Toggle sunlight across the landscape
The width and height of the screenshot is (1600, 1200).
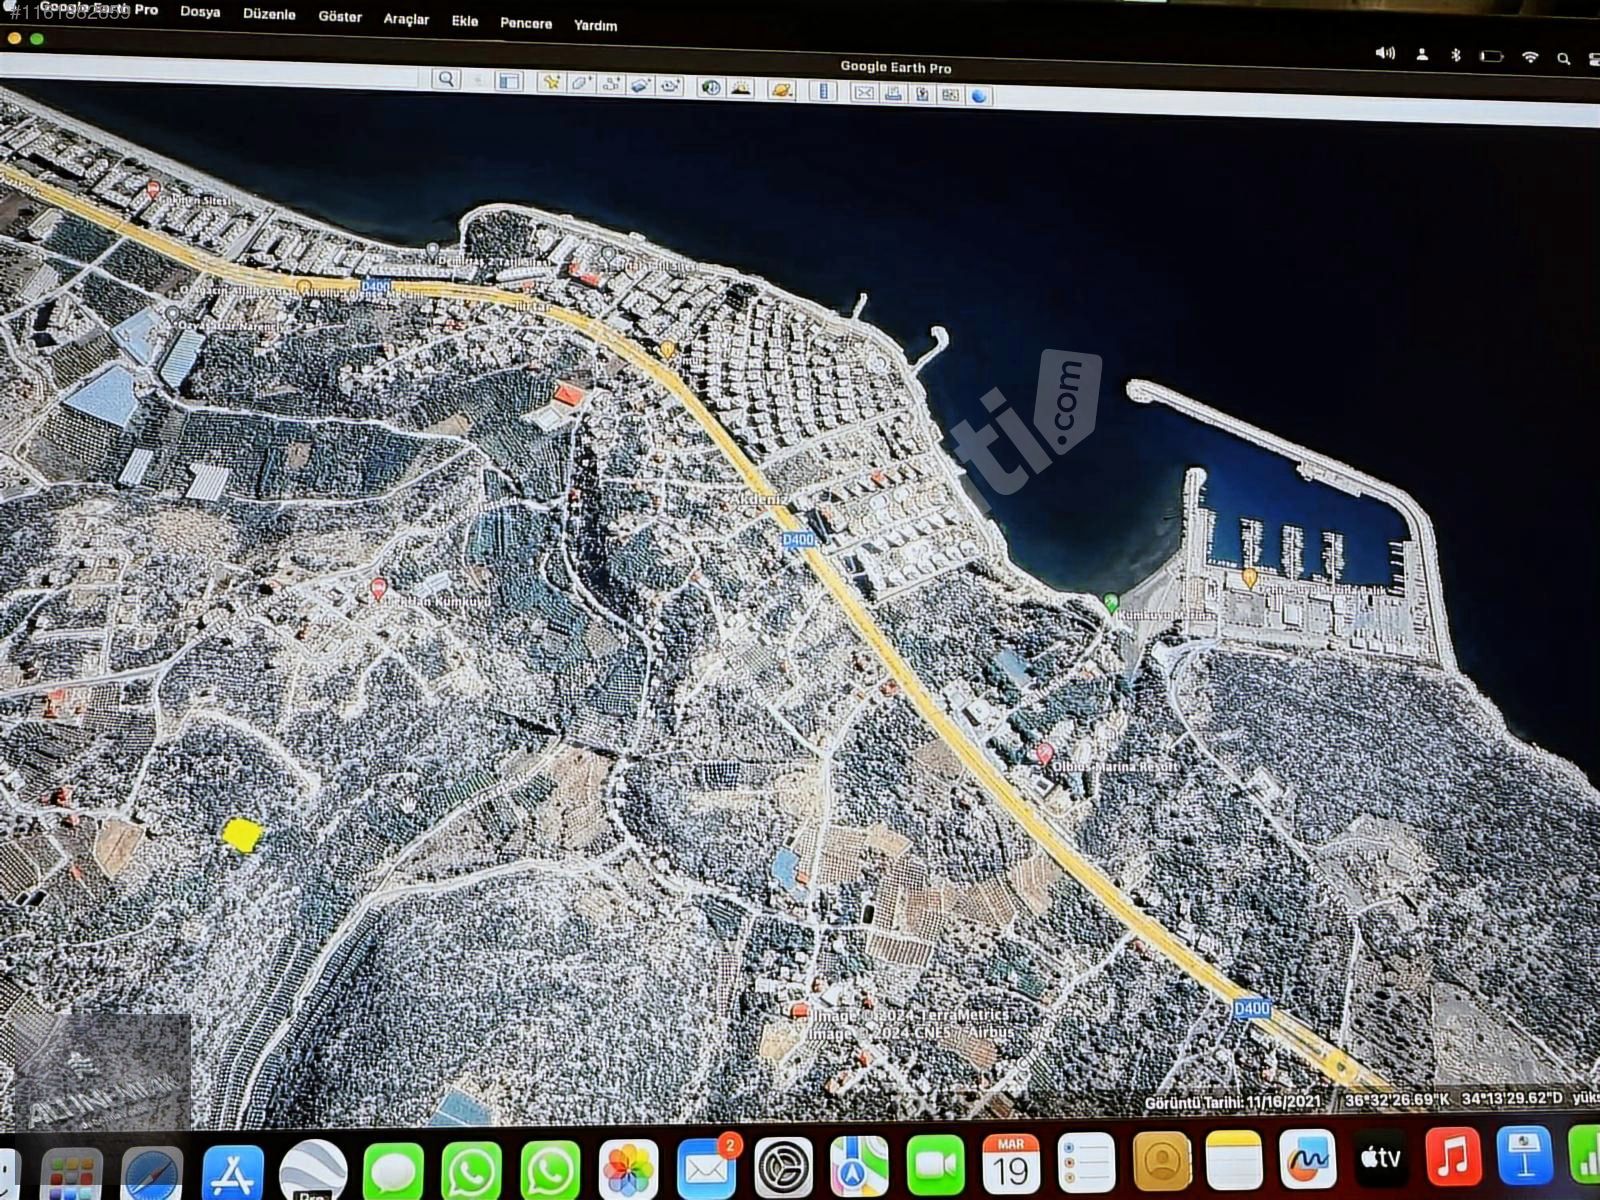coord(741,88)
